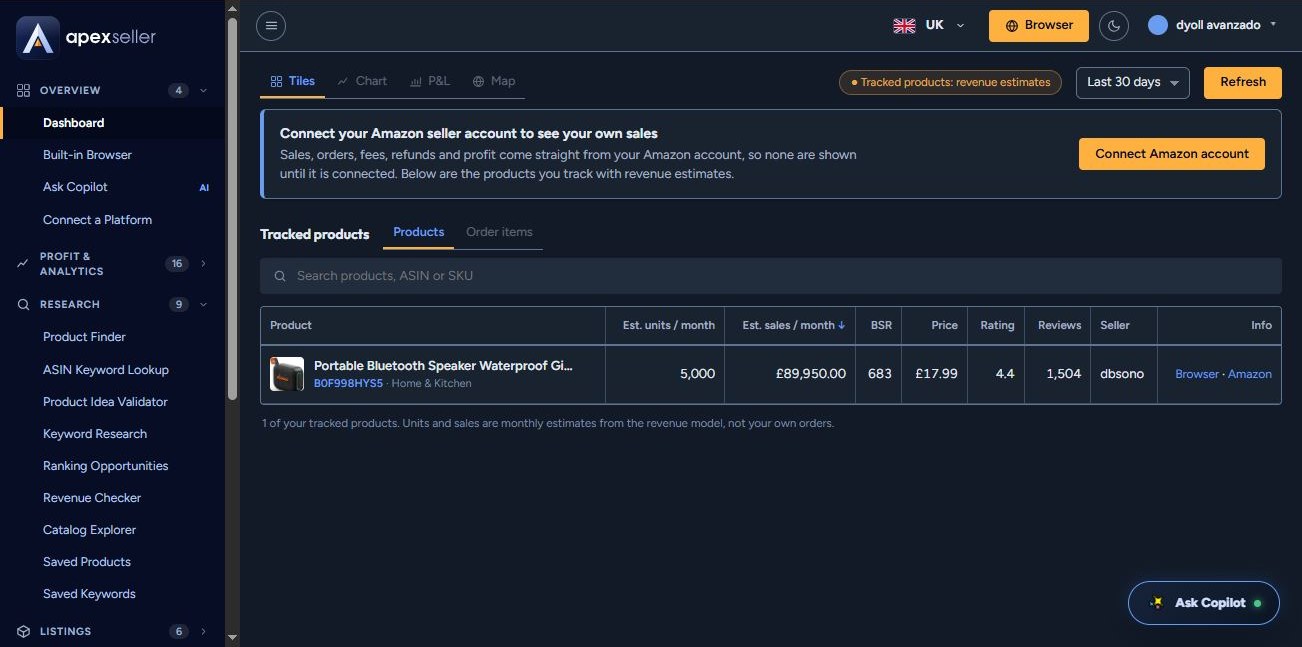Sort by Rating column header
The image size is (1302, 647).
coord(997,325)
